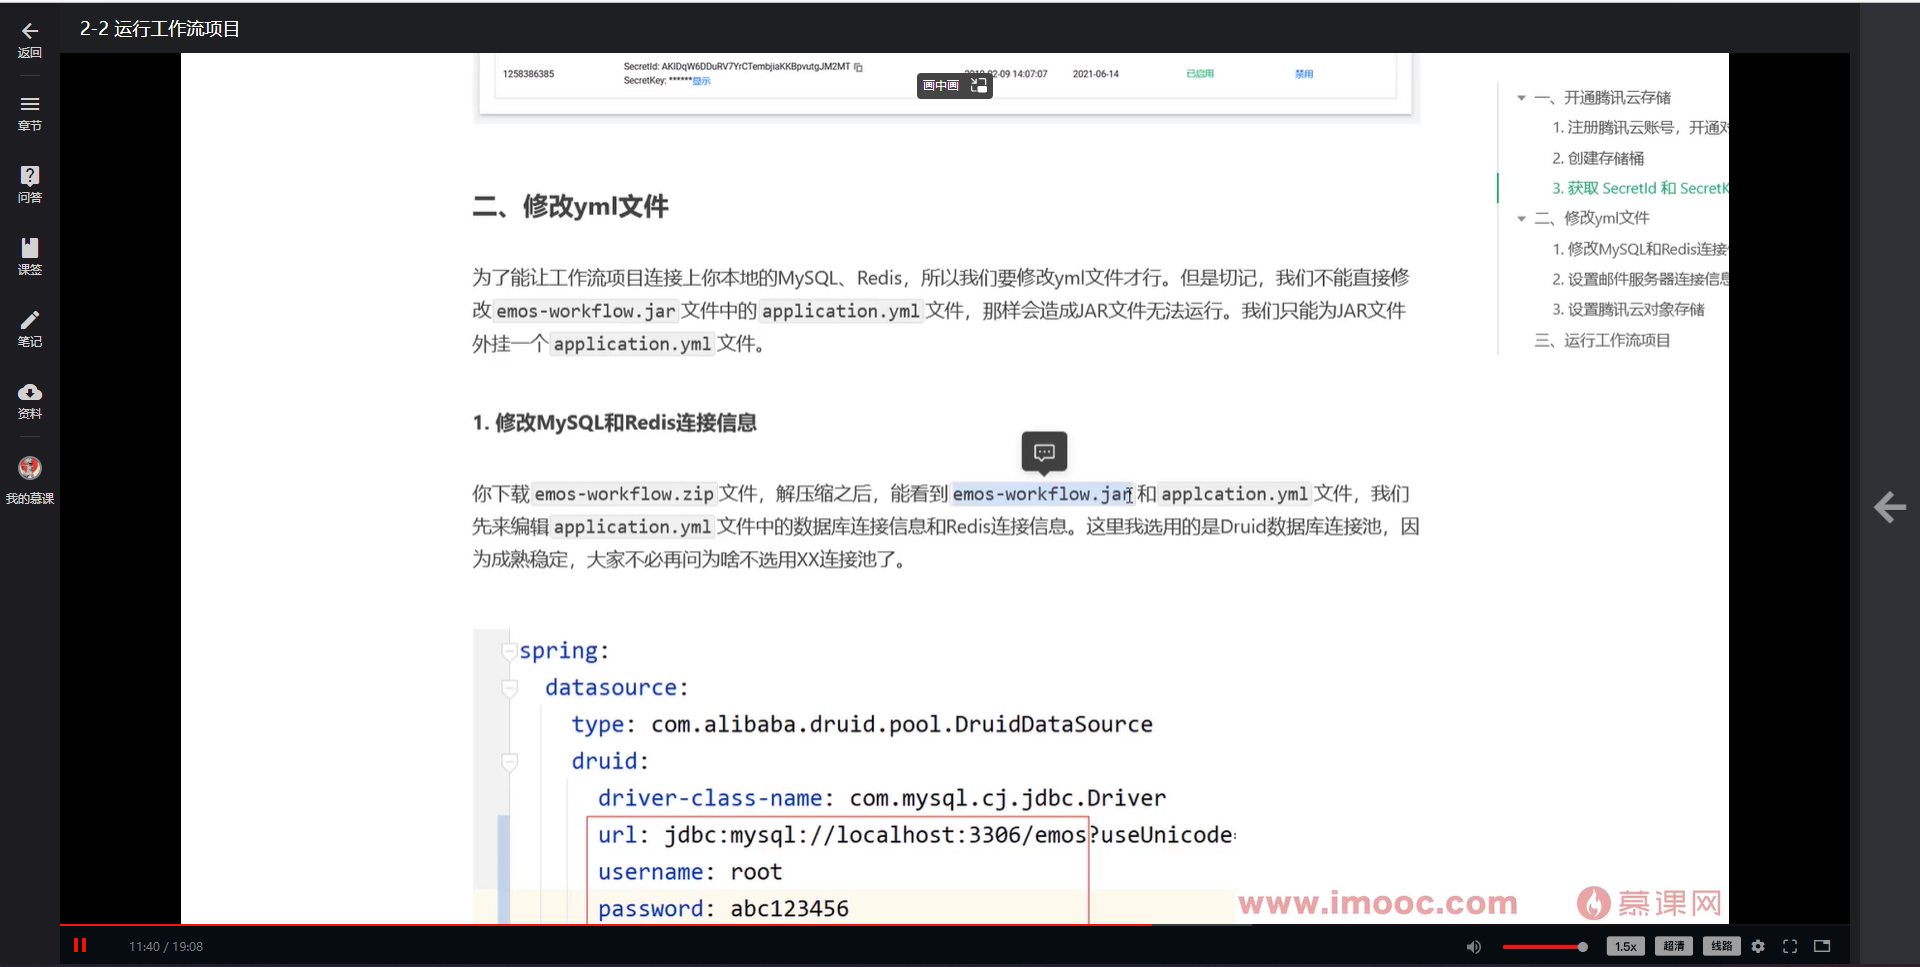Open the comment bubble above the selected text

1044,452
